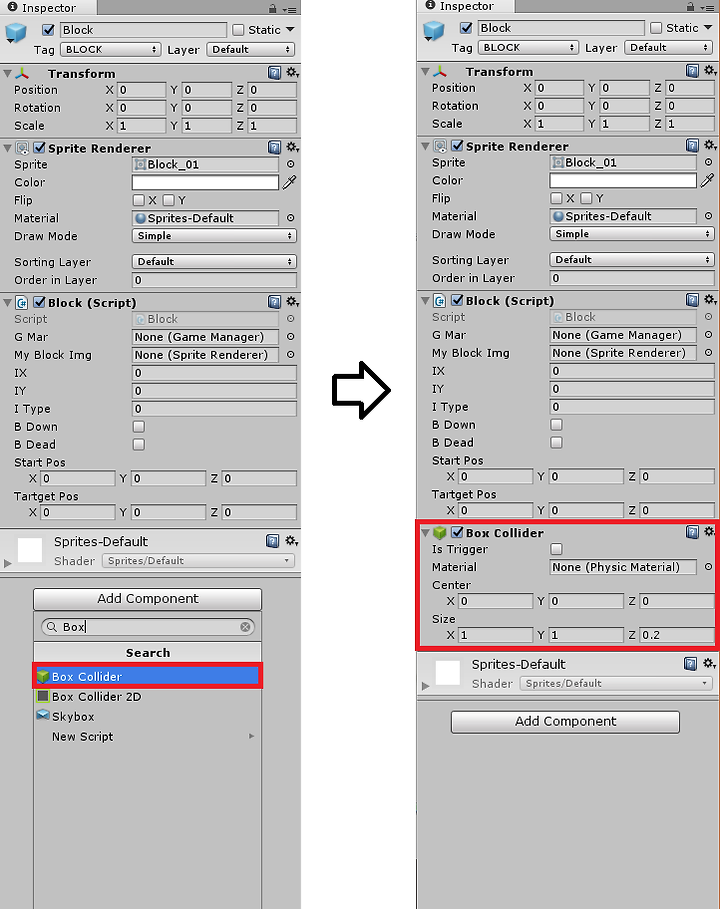
Task: Open right Inspector panel options menu
Action: [x=707, y=7]
